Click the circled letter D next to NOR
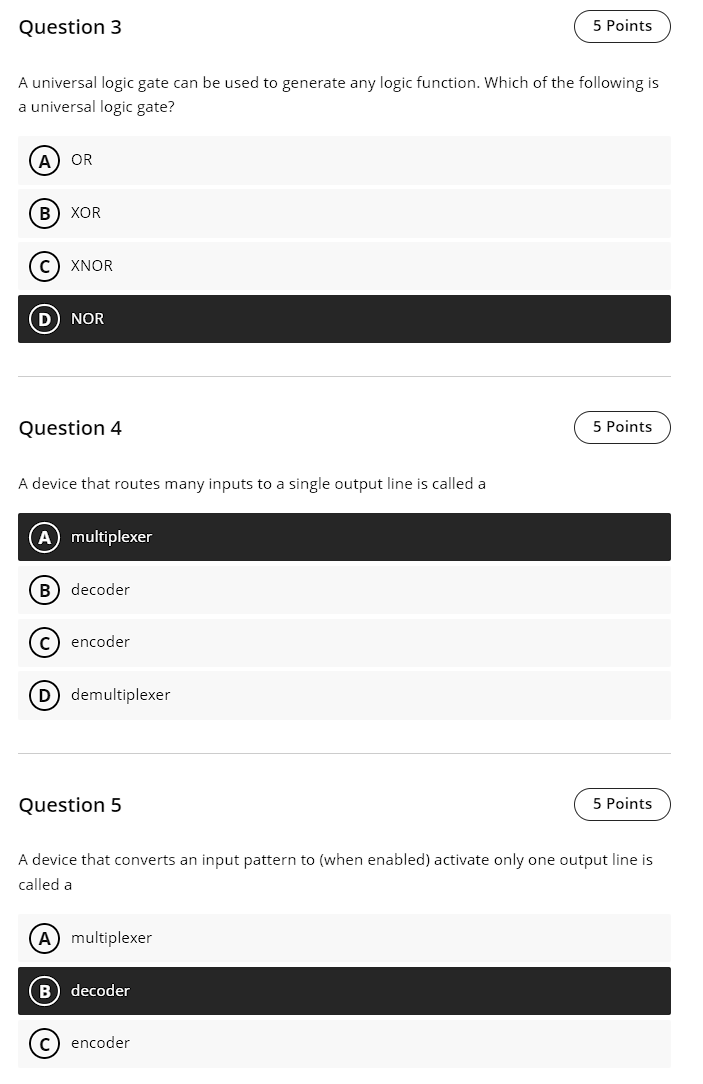 [44, 318]
